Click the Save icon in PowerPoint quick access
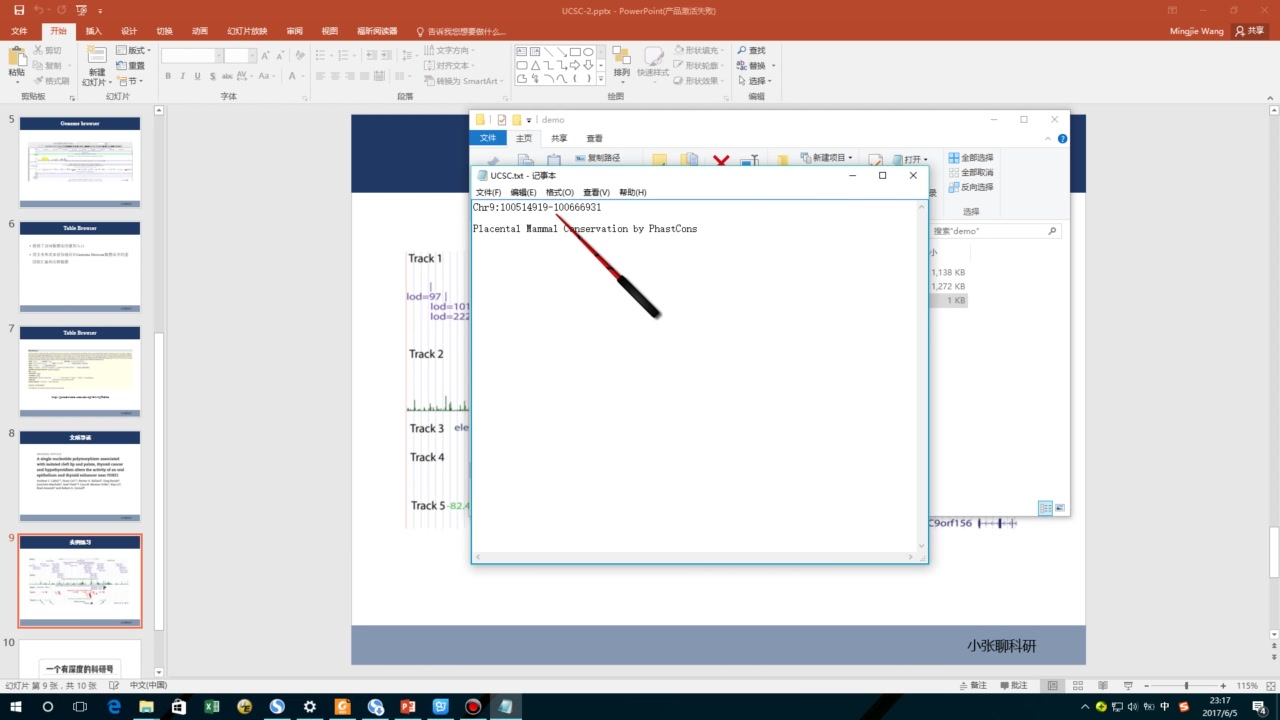This screenshot has height=720, width=1280. [17, 10]
